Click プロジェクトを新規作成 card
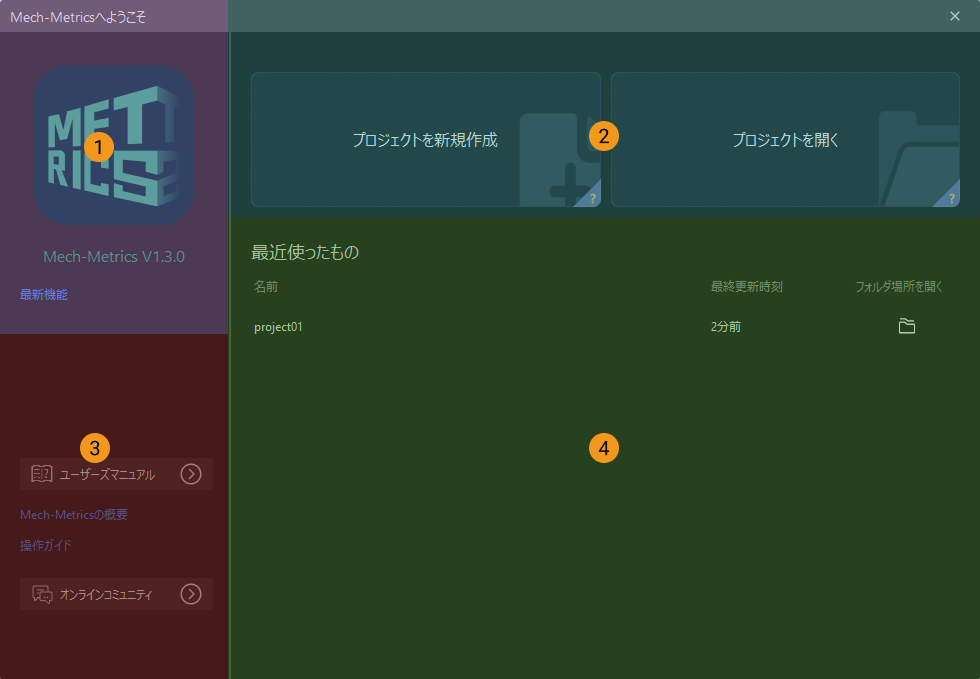The width and height of the screenshot is (980, 679). coord(426,139)
